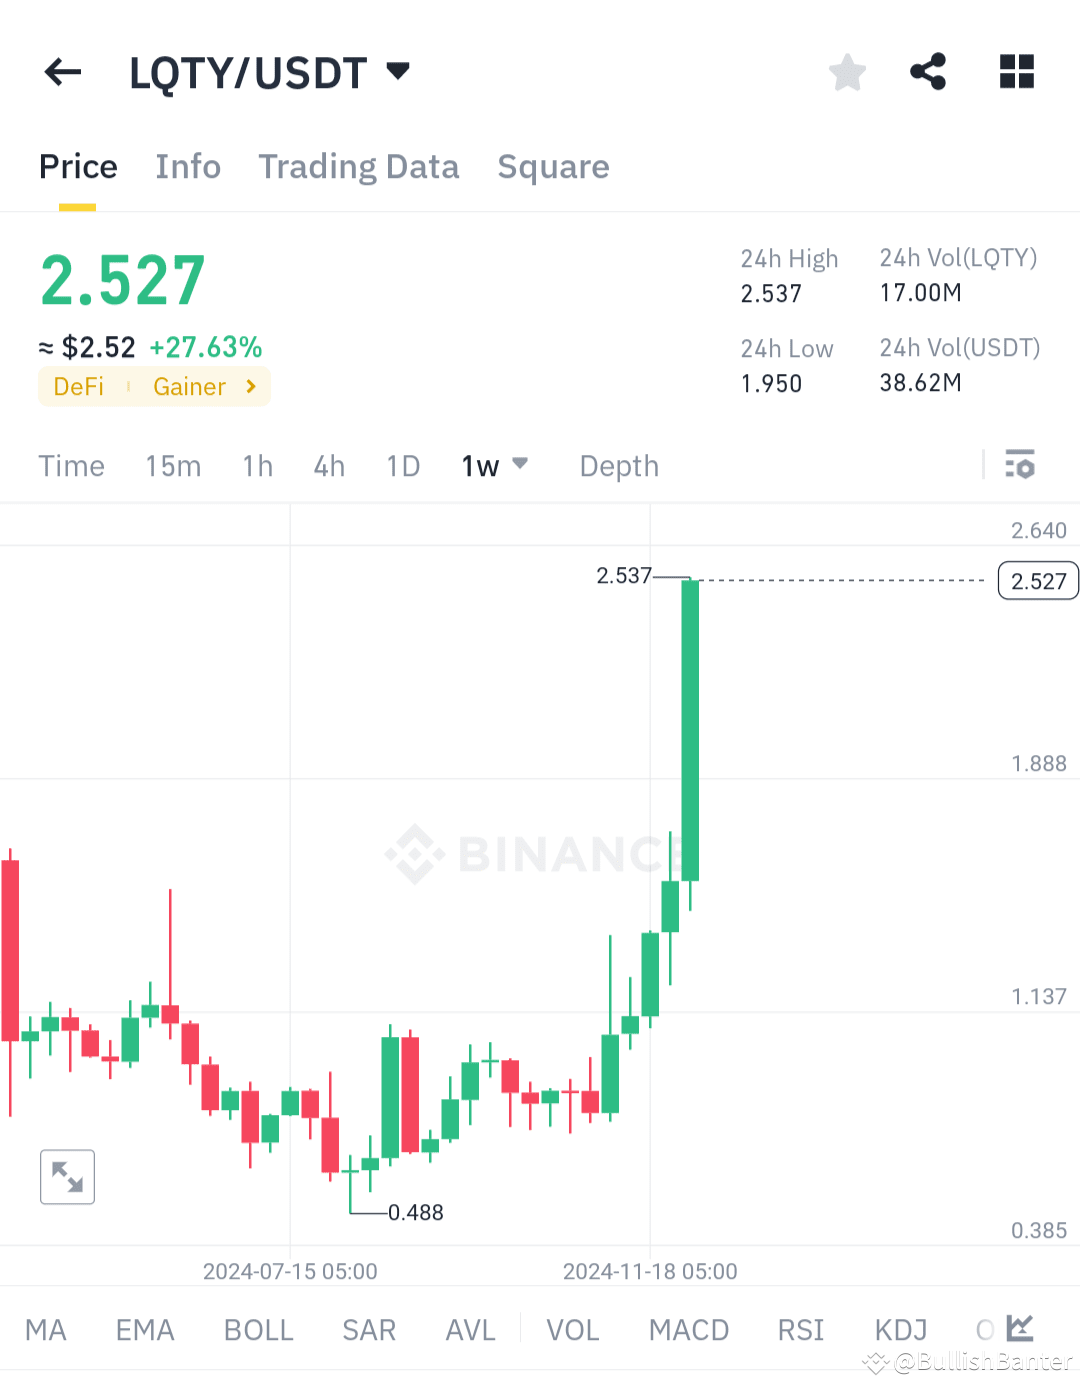Toggle the BOLL indicator
Viewport: 1080px width, 1384px height.
click(x=258, y=1330)
